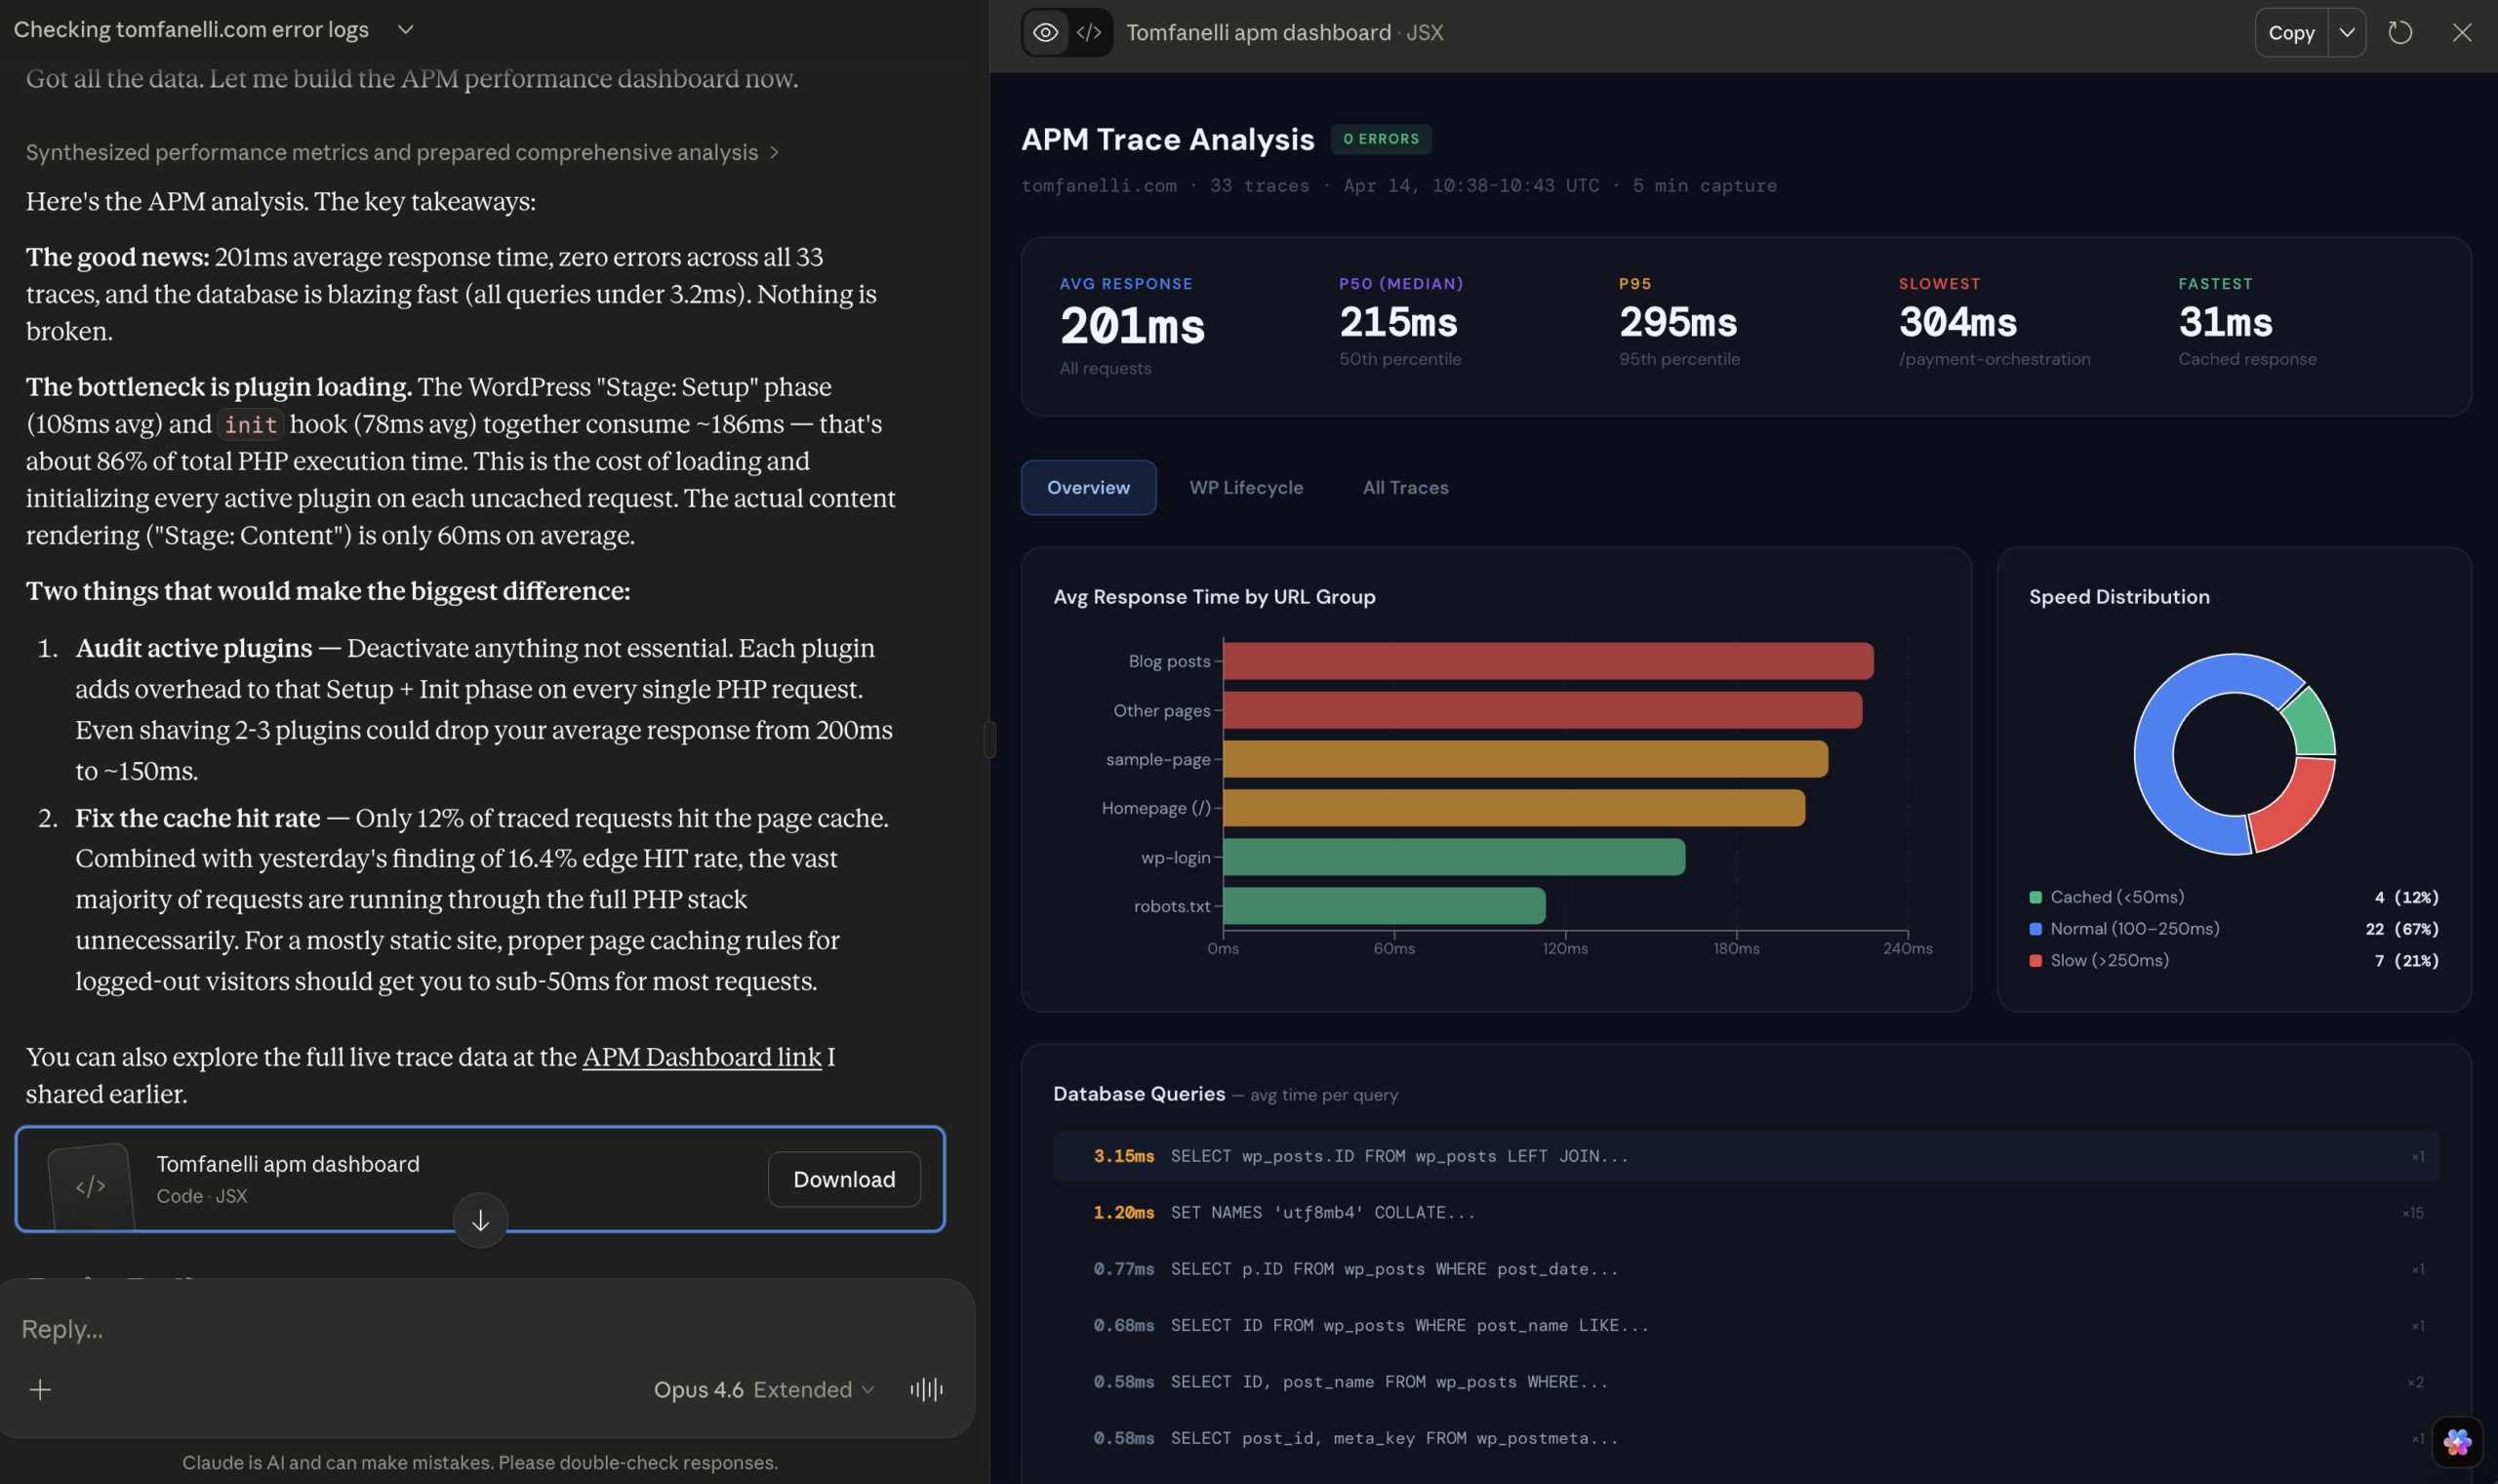Open Opus 4.6 Extended model selector
The image size is (2498, 1484).
tap(764, 1389)
